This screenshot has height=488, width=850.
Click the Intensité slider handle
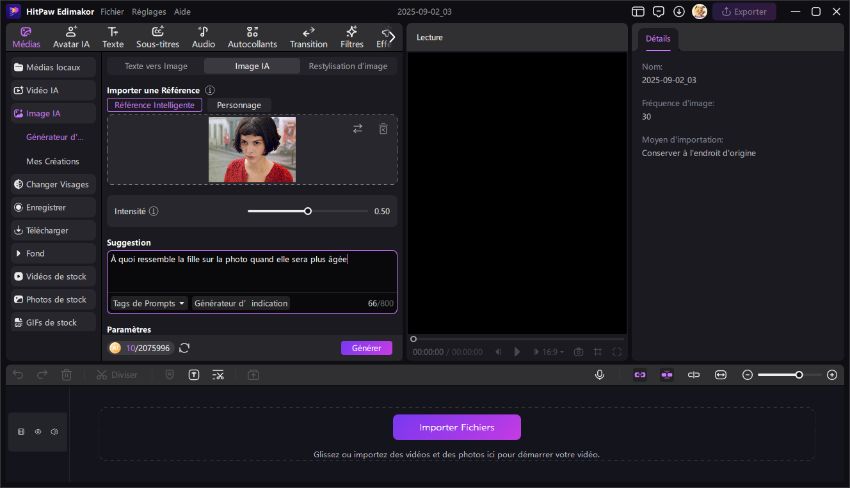point(308,211)
